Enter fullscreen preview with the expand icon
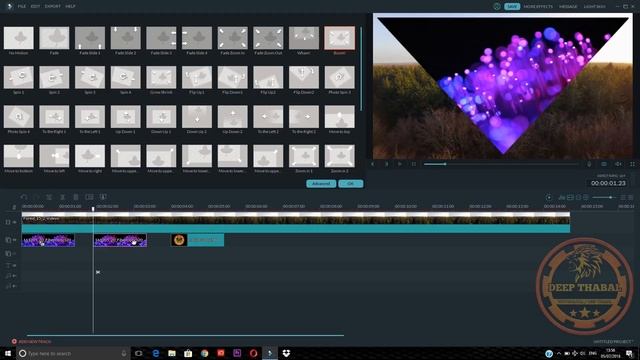 pos(632,164)
